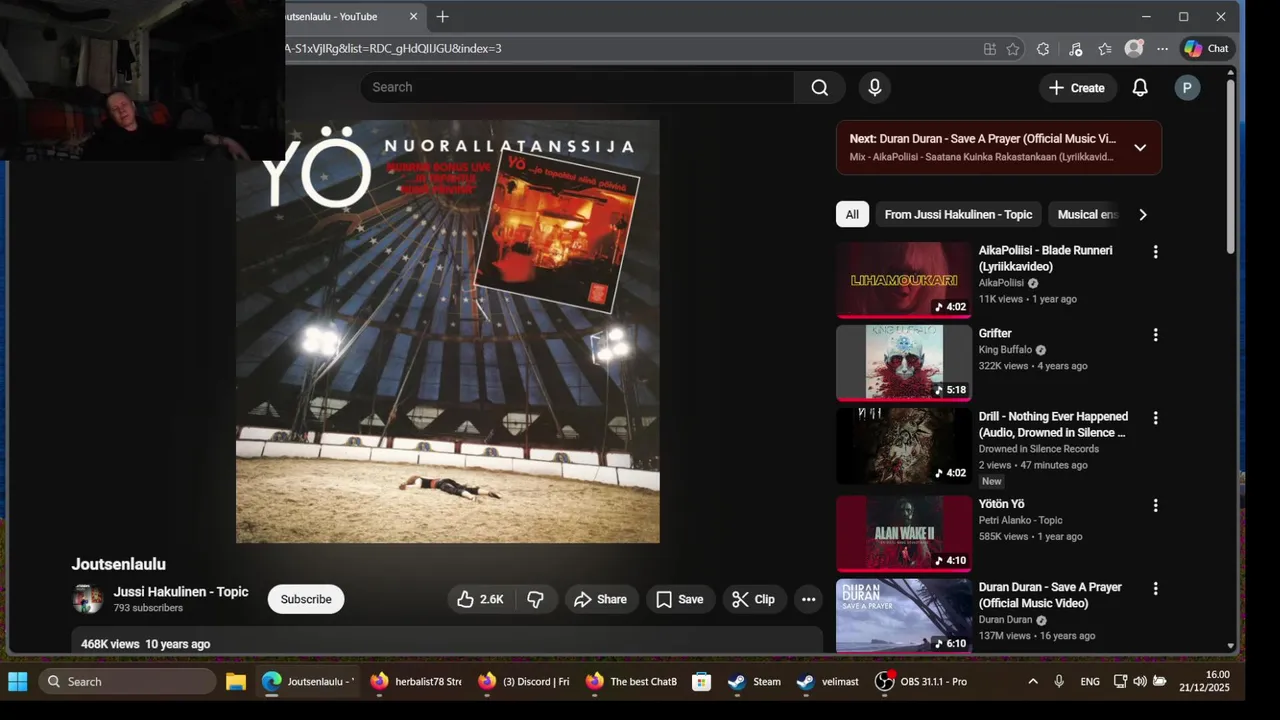Open the Grifter video thumbnail

904,363
